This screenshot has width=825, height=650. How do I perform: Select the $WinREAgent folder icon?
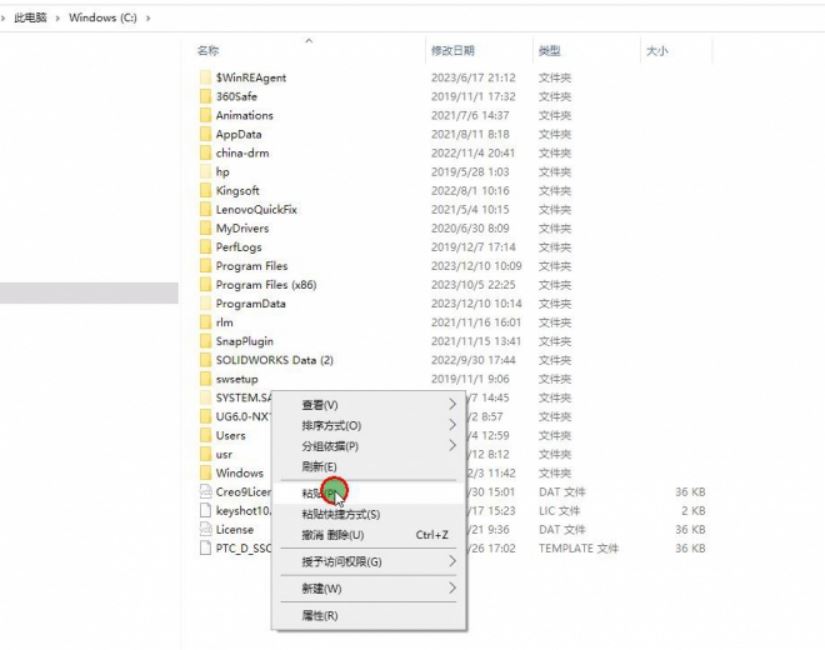[205, 78]
